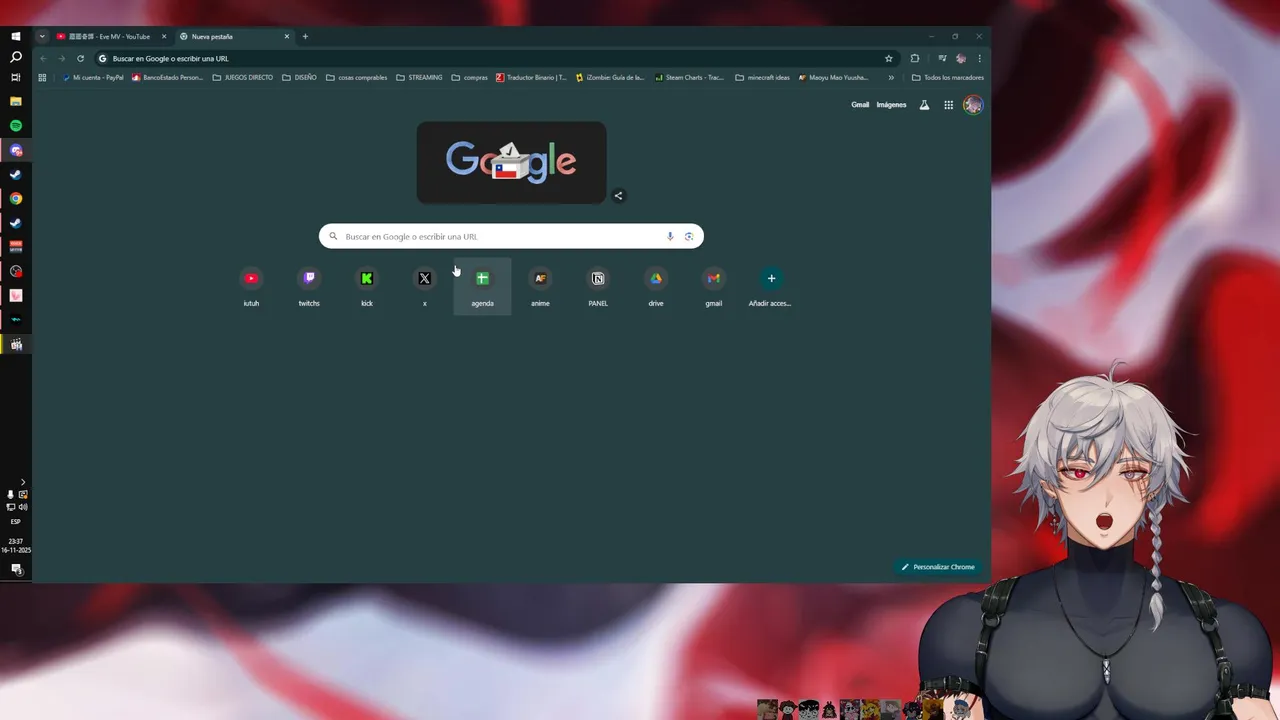Expand the cosas comprables bookmark folder
The height and width of the screenshot is (720, 1280).
[357, 77]
